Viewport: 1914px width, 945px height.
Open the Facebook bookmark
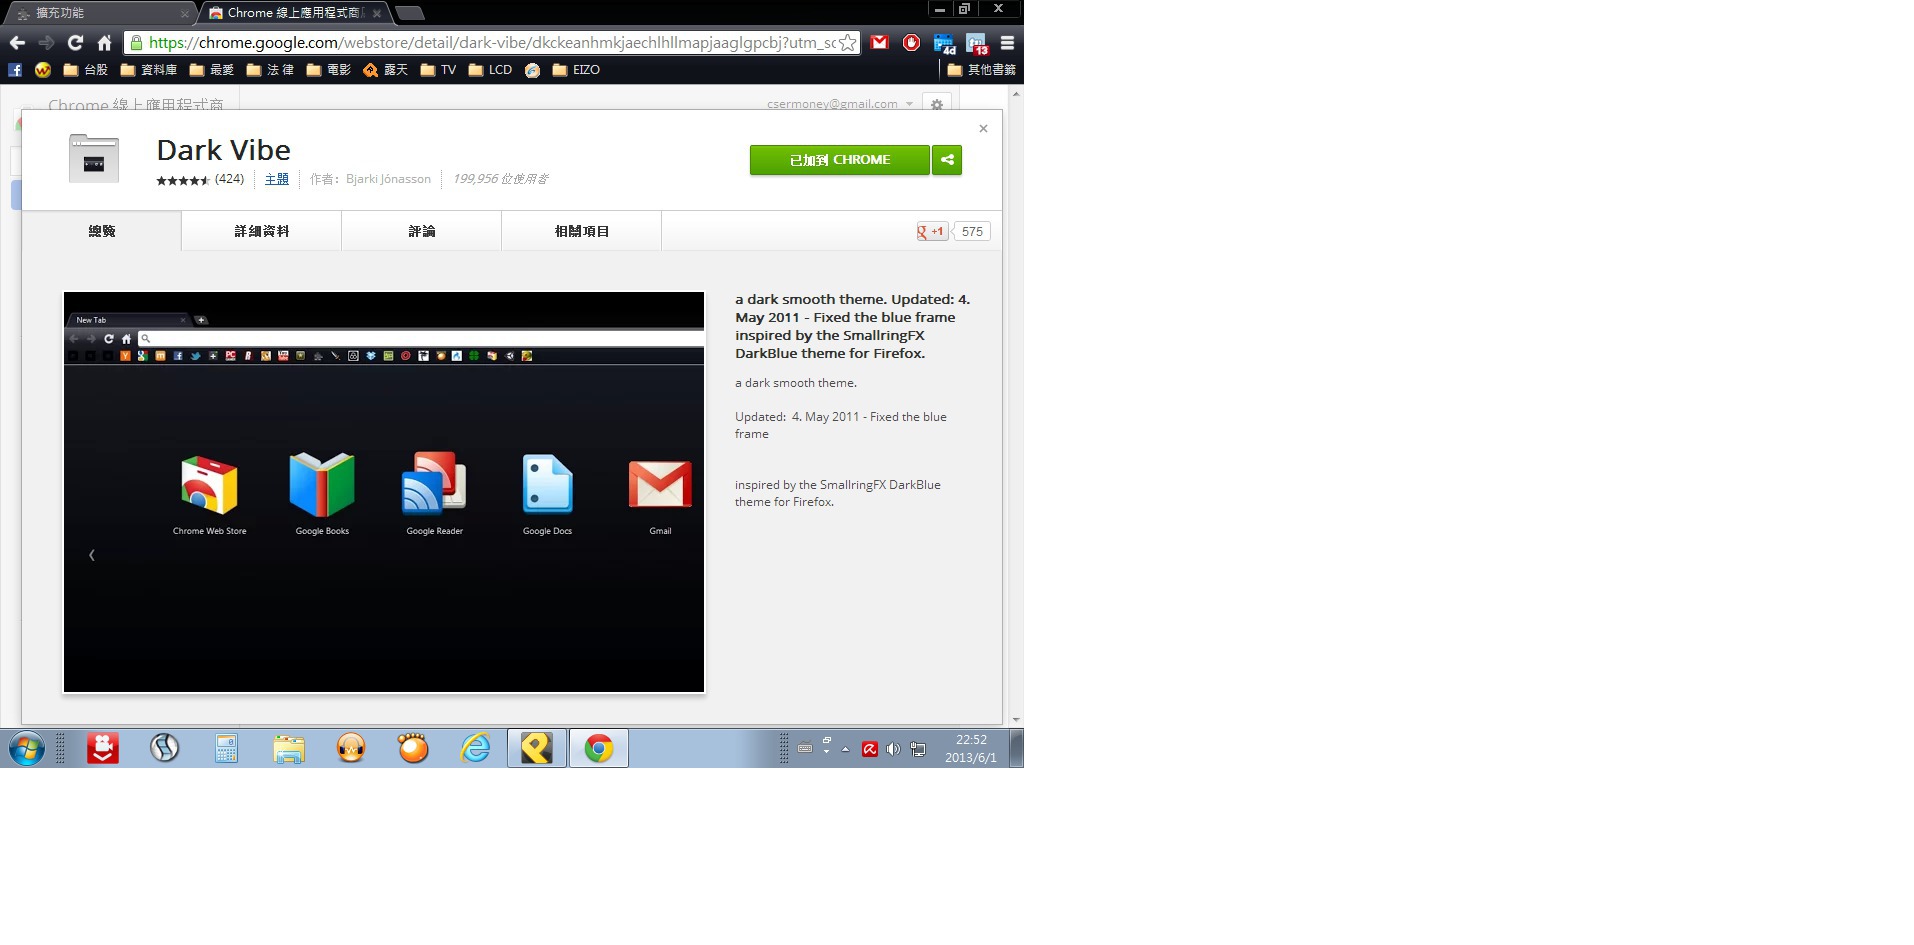pos(15,70)
